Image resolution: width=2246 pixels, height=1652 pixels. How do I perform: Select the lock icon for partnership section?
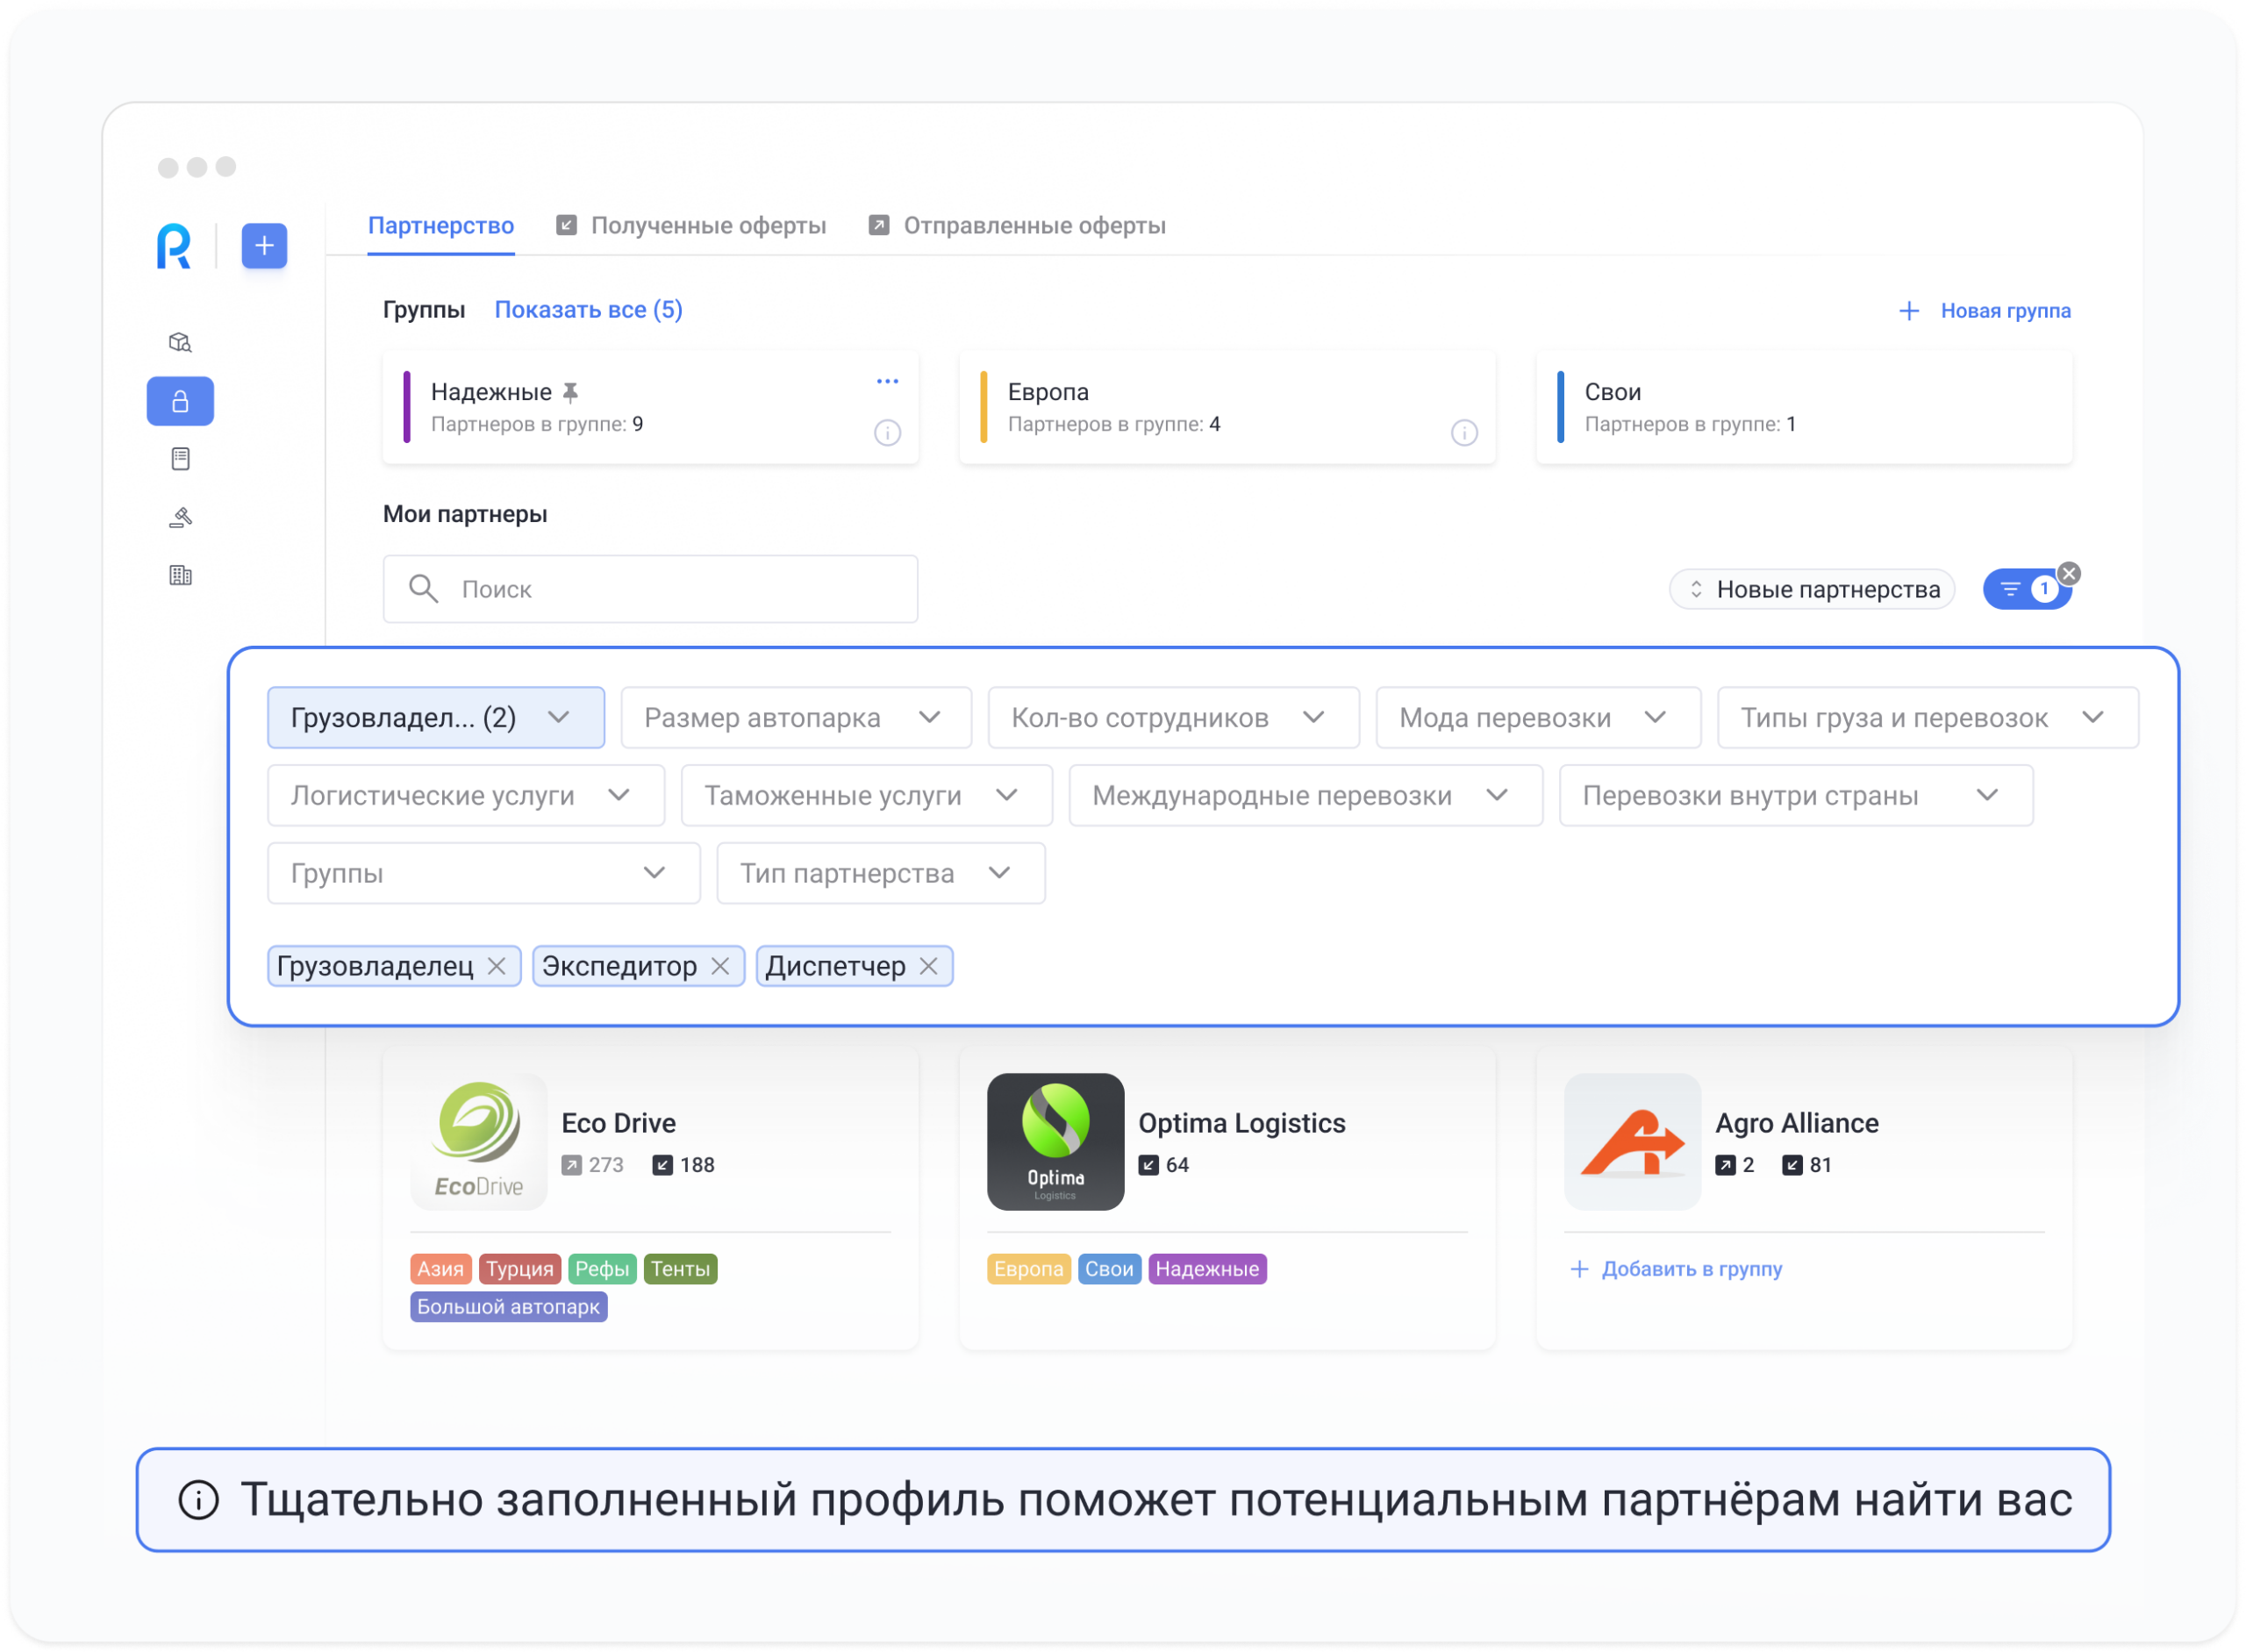[180, 401]
